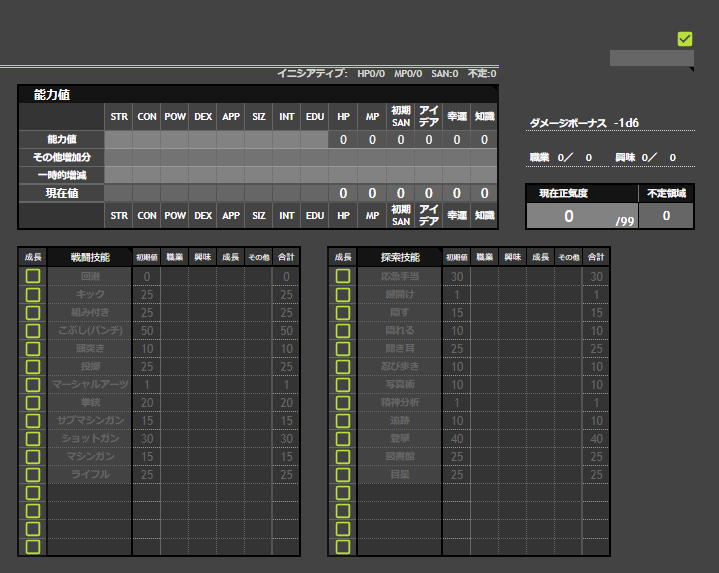Select the ショットガン skill name cell
The width and height of the screenshot is (719, 573).
pyautogui.click(x=90, y=438)
